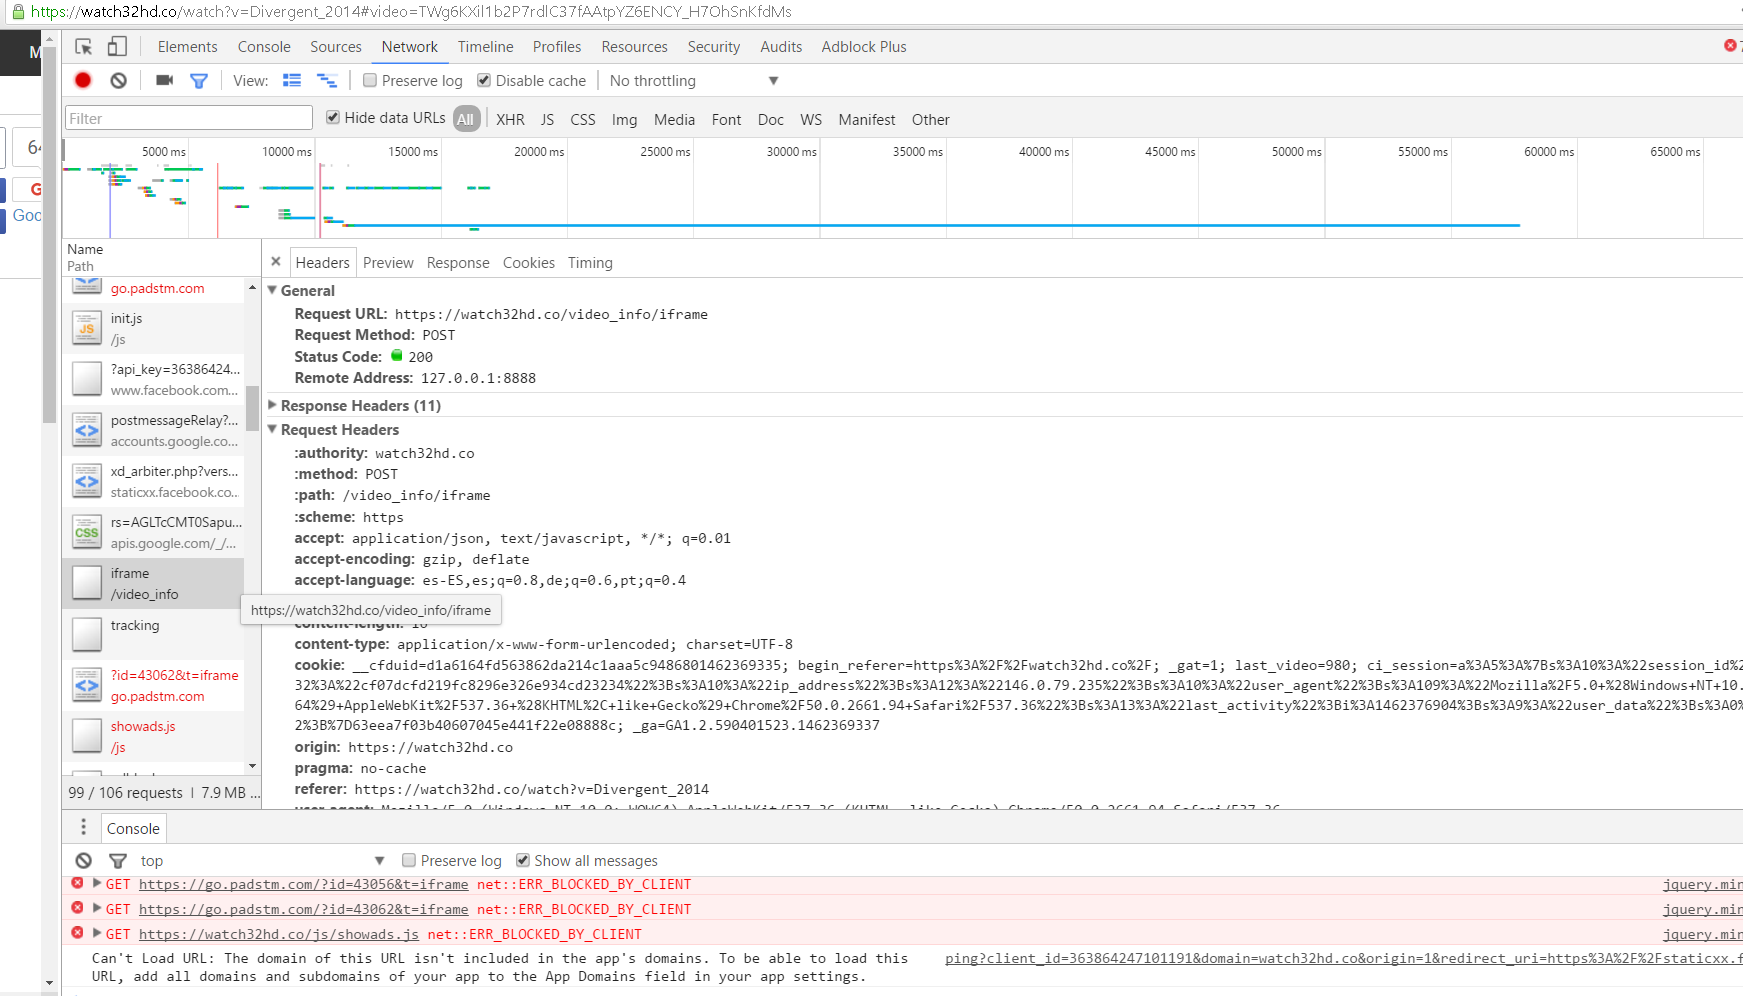The height and width of the screenshot is (996, 1743).
Task: Switch to the Adblock Plus tab
Action: [x=864, y=47]
